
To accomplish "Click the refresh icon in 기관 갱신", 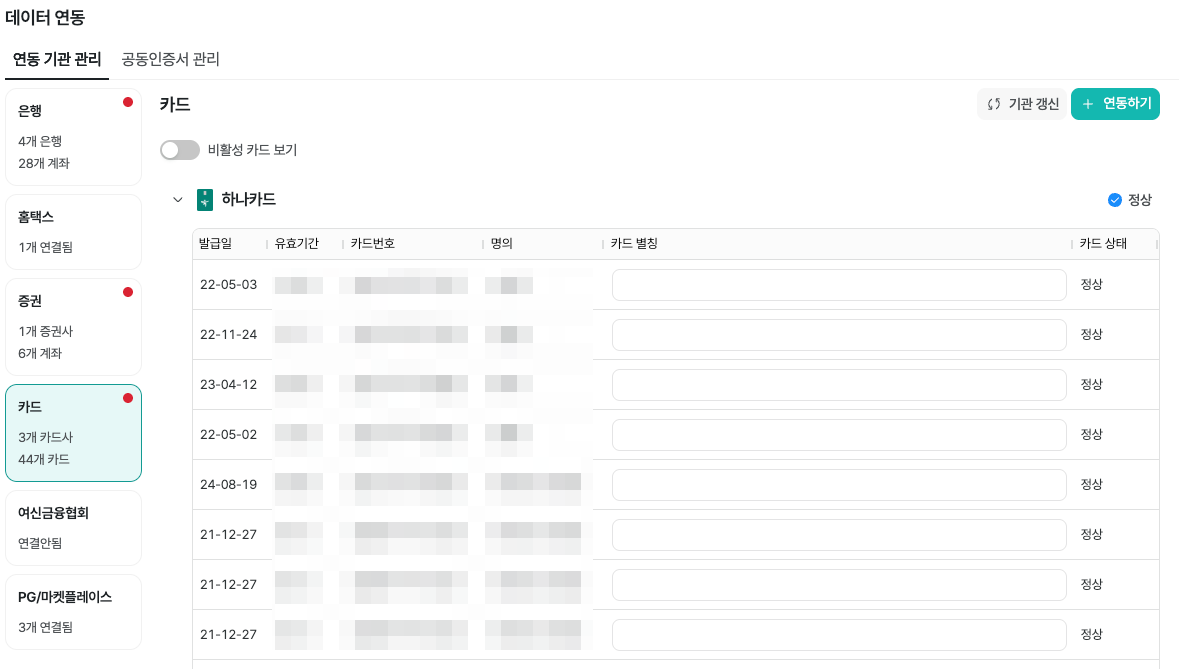I will [994, 104].
